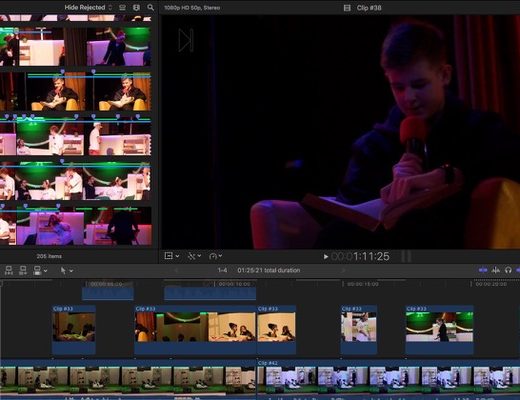The image size is (520, 400).
Task: Select Clip #42 in the primary storyline
Action: pyautogui.click(x=388, y=379)
